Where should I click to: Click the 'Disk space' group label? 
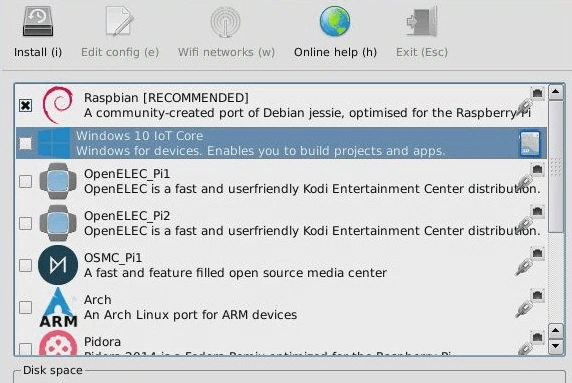tap(53, 370)
